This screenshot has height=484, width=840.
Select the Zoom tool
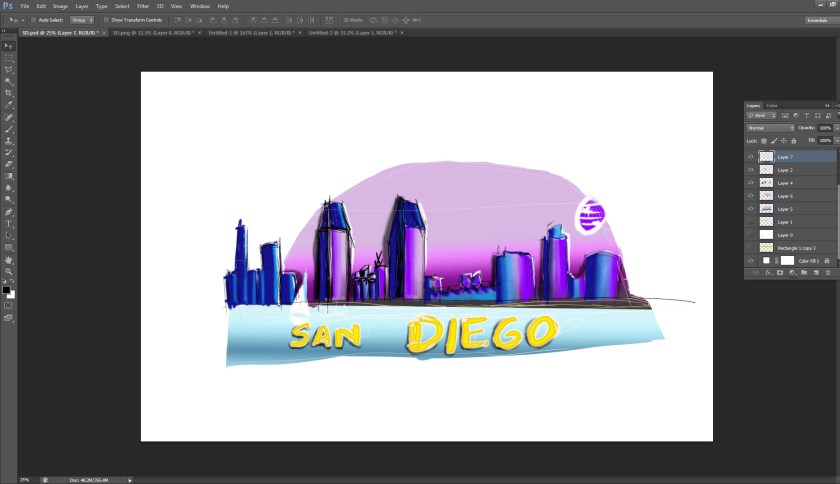pos(9,272)
